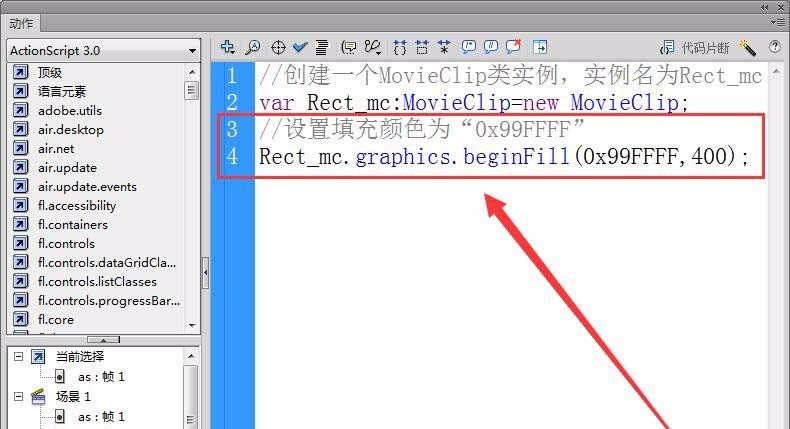
Task: Click line 4 beginFill code
Action: tap(504, 156)
